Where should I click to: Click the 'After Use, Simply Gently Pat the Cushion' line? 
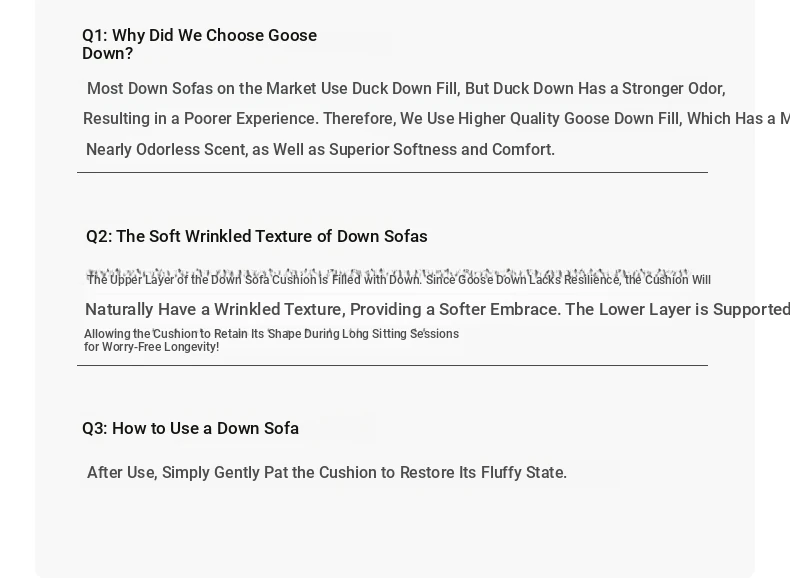click(x=327, y=473)
